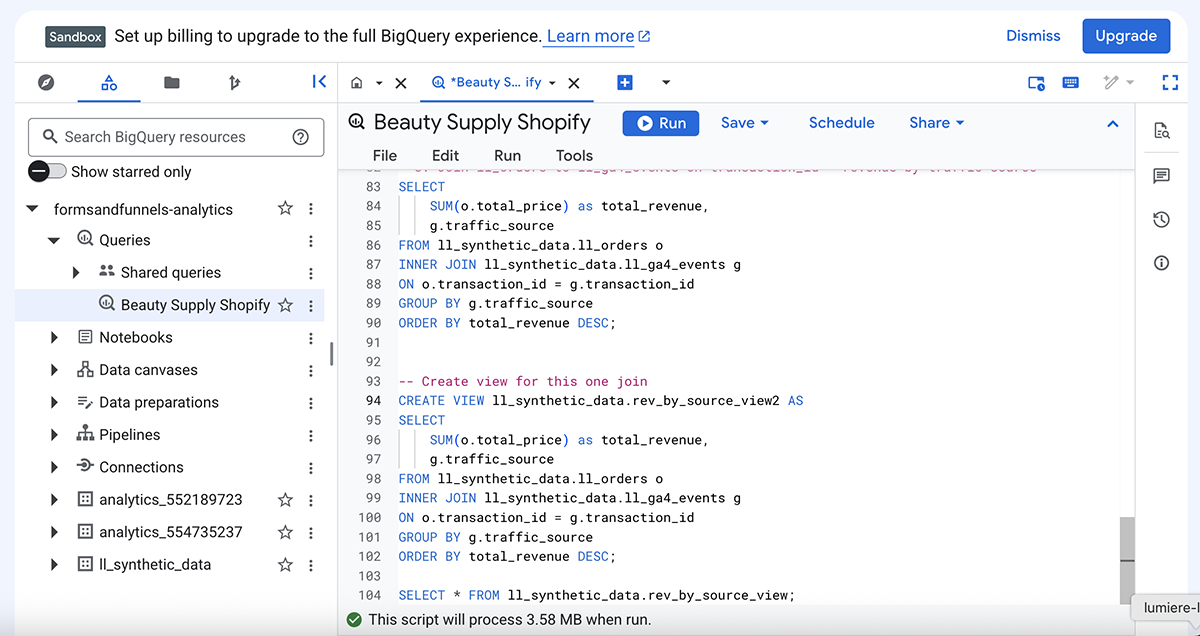Open the Save dropdown
1200x636 pixels.
coord(745,122)
